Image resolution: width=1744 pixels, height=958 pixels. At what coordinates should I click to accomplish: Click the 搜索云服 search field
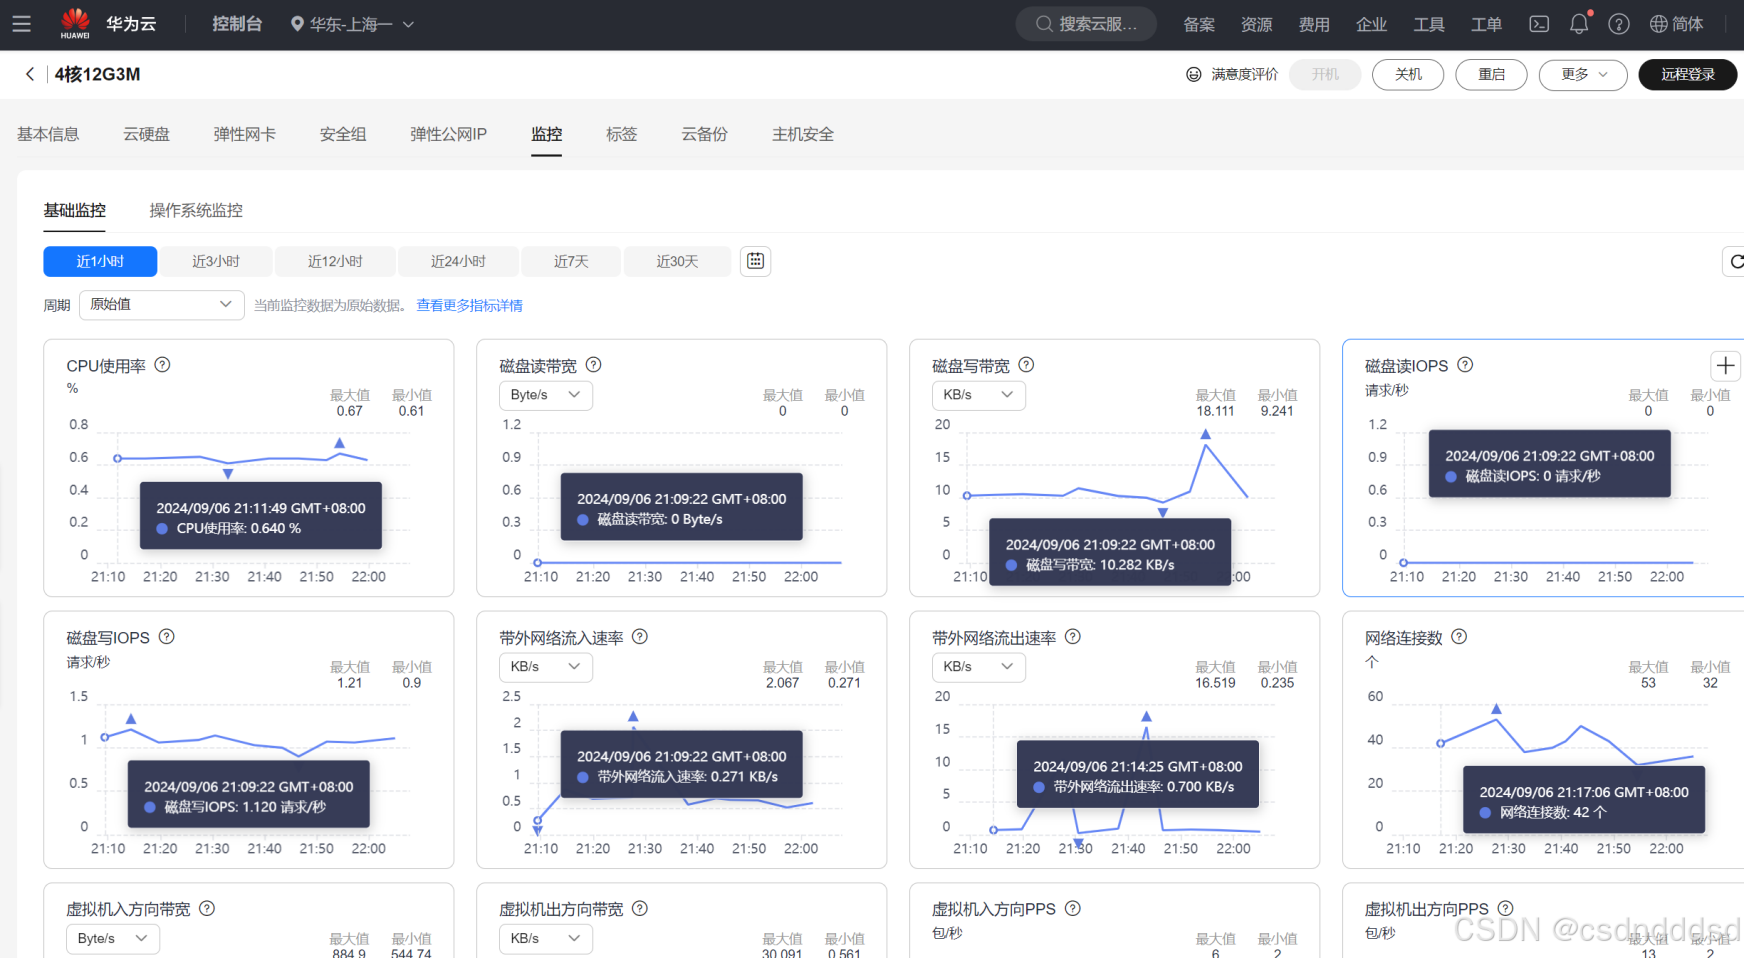pyautogui.click(x=1086, y=24)
